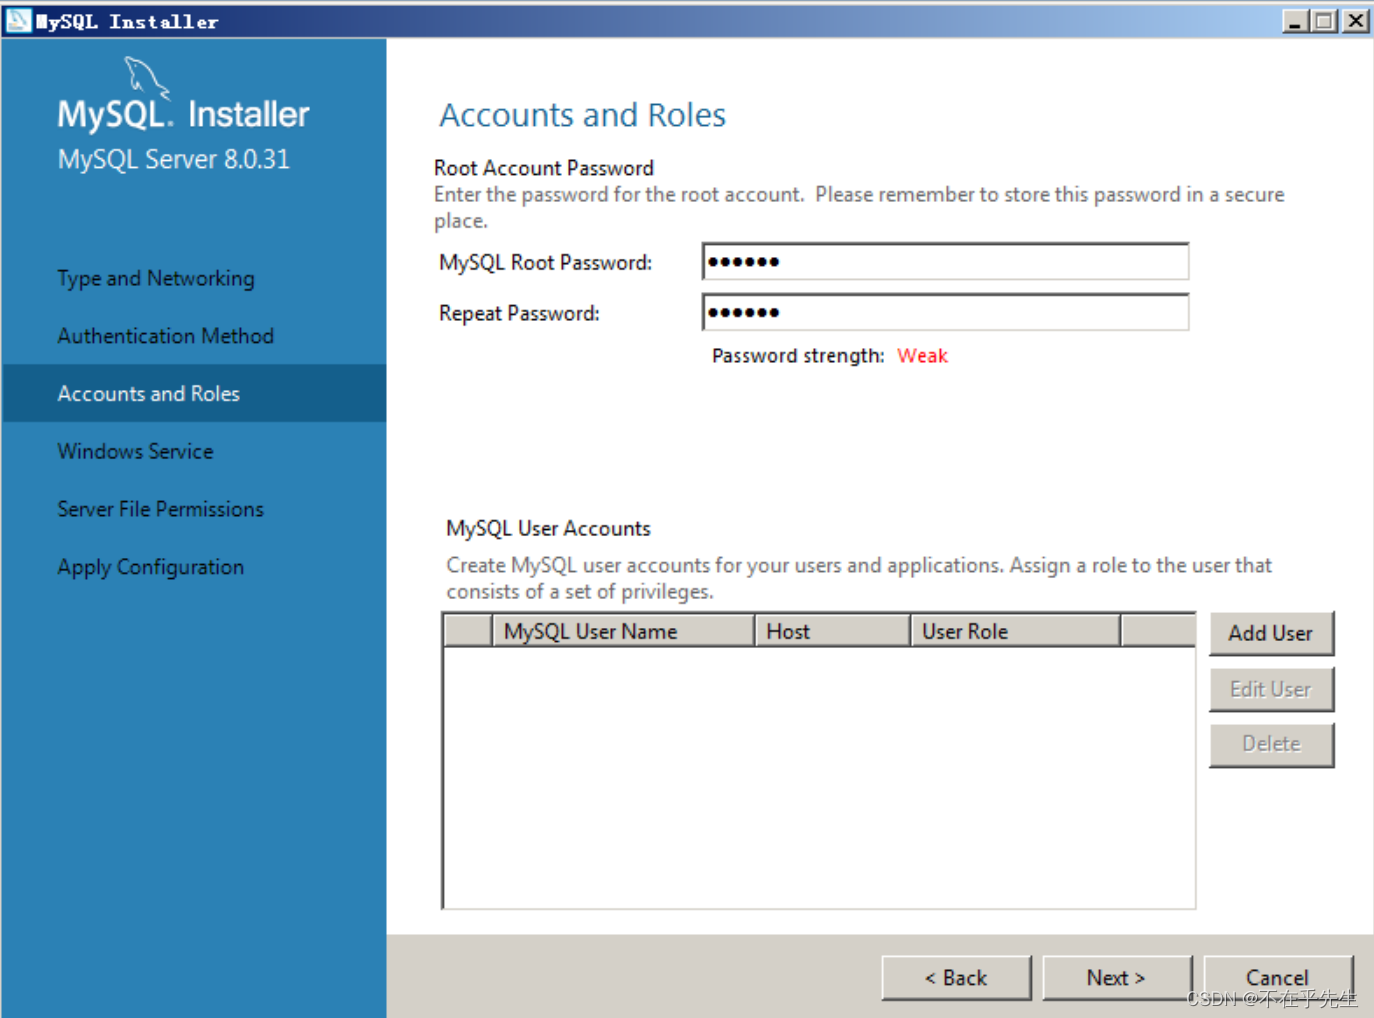Click the Cancel button
This screenshot has width=1374, height=1018.
(x=1278, y=978)
